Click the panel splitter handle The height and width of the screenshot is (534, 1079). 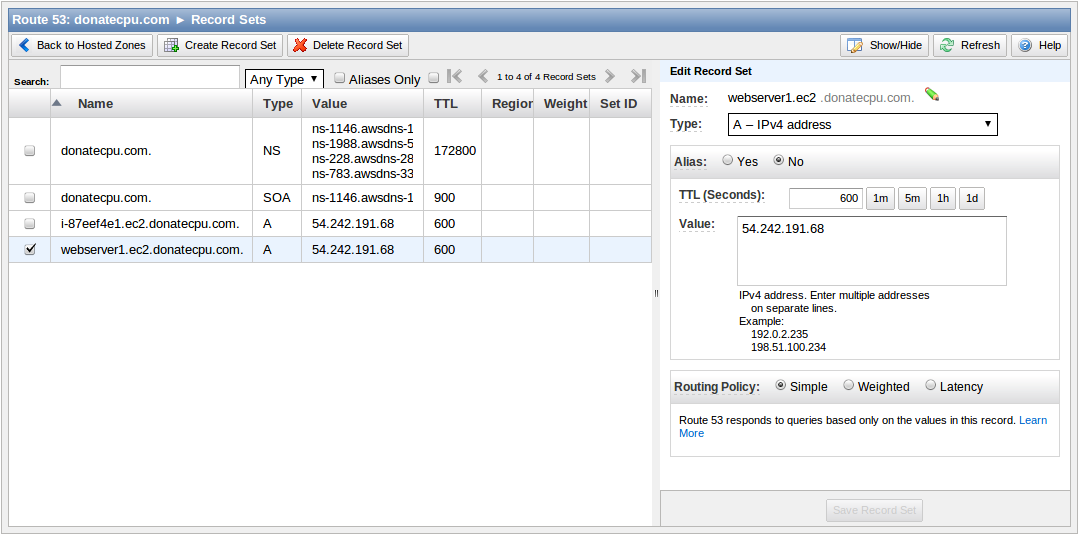656,293
